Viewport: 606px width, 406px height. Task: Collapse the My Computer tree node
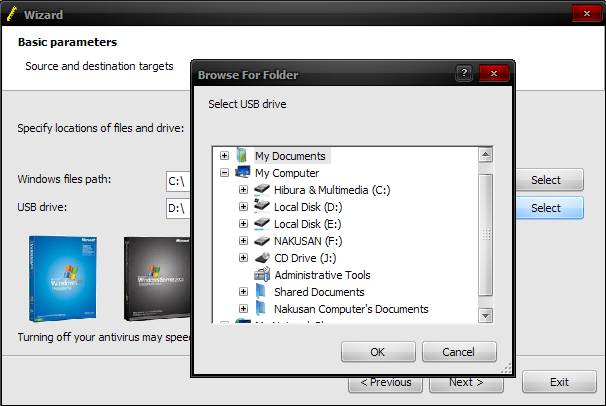224,173
